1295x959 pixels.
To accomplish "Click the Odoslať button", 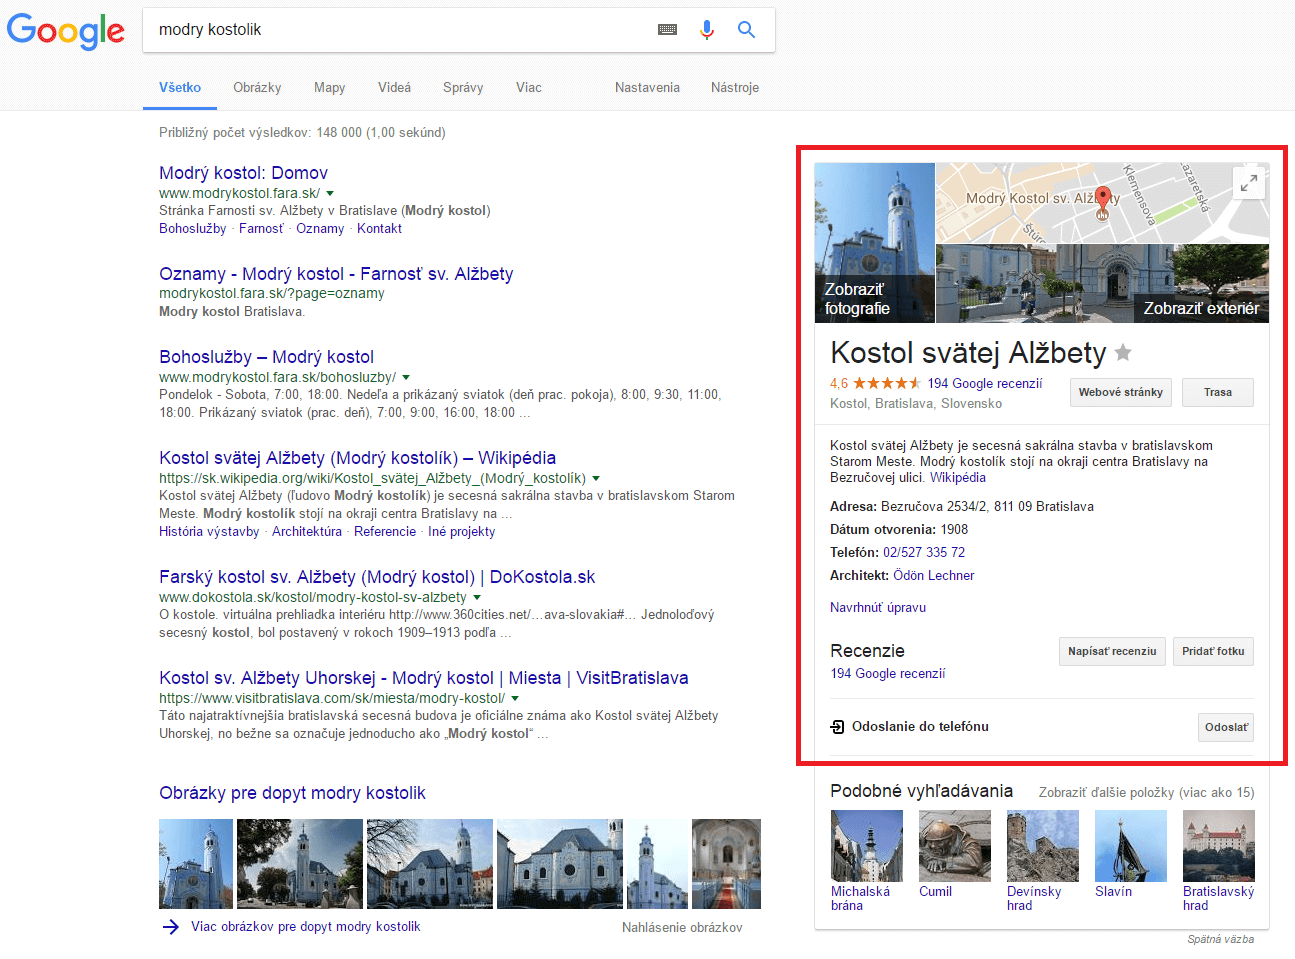I will 1226,727.
